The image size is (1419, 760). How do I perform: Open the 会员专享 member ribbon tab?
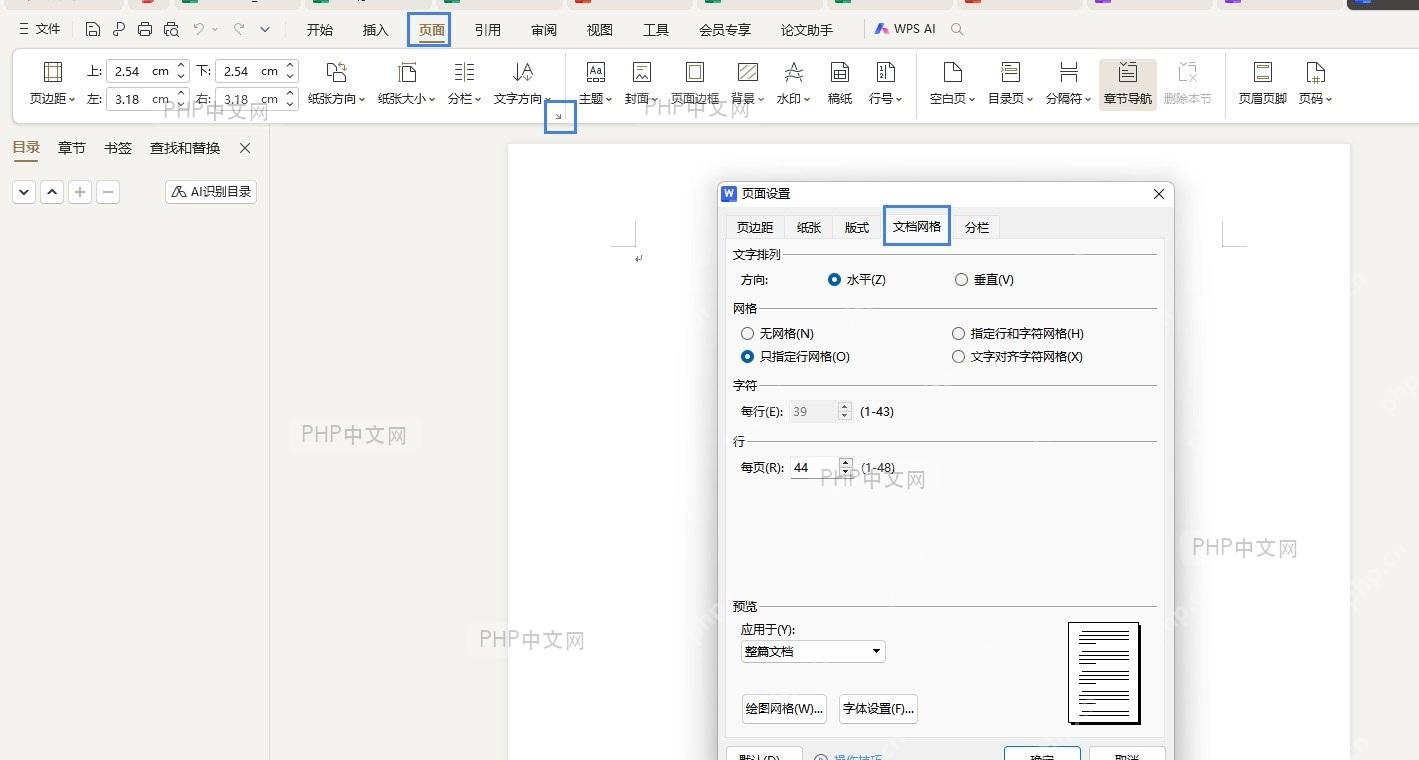tap(725, 30)
